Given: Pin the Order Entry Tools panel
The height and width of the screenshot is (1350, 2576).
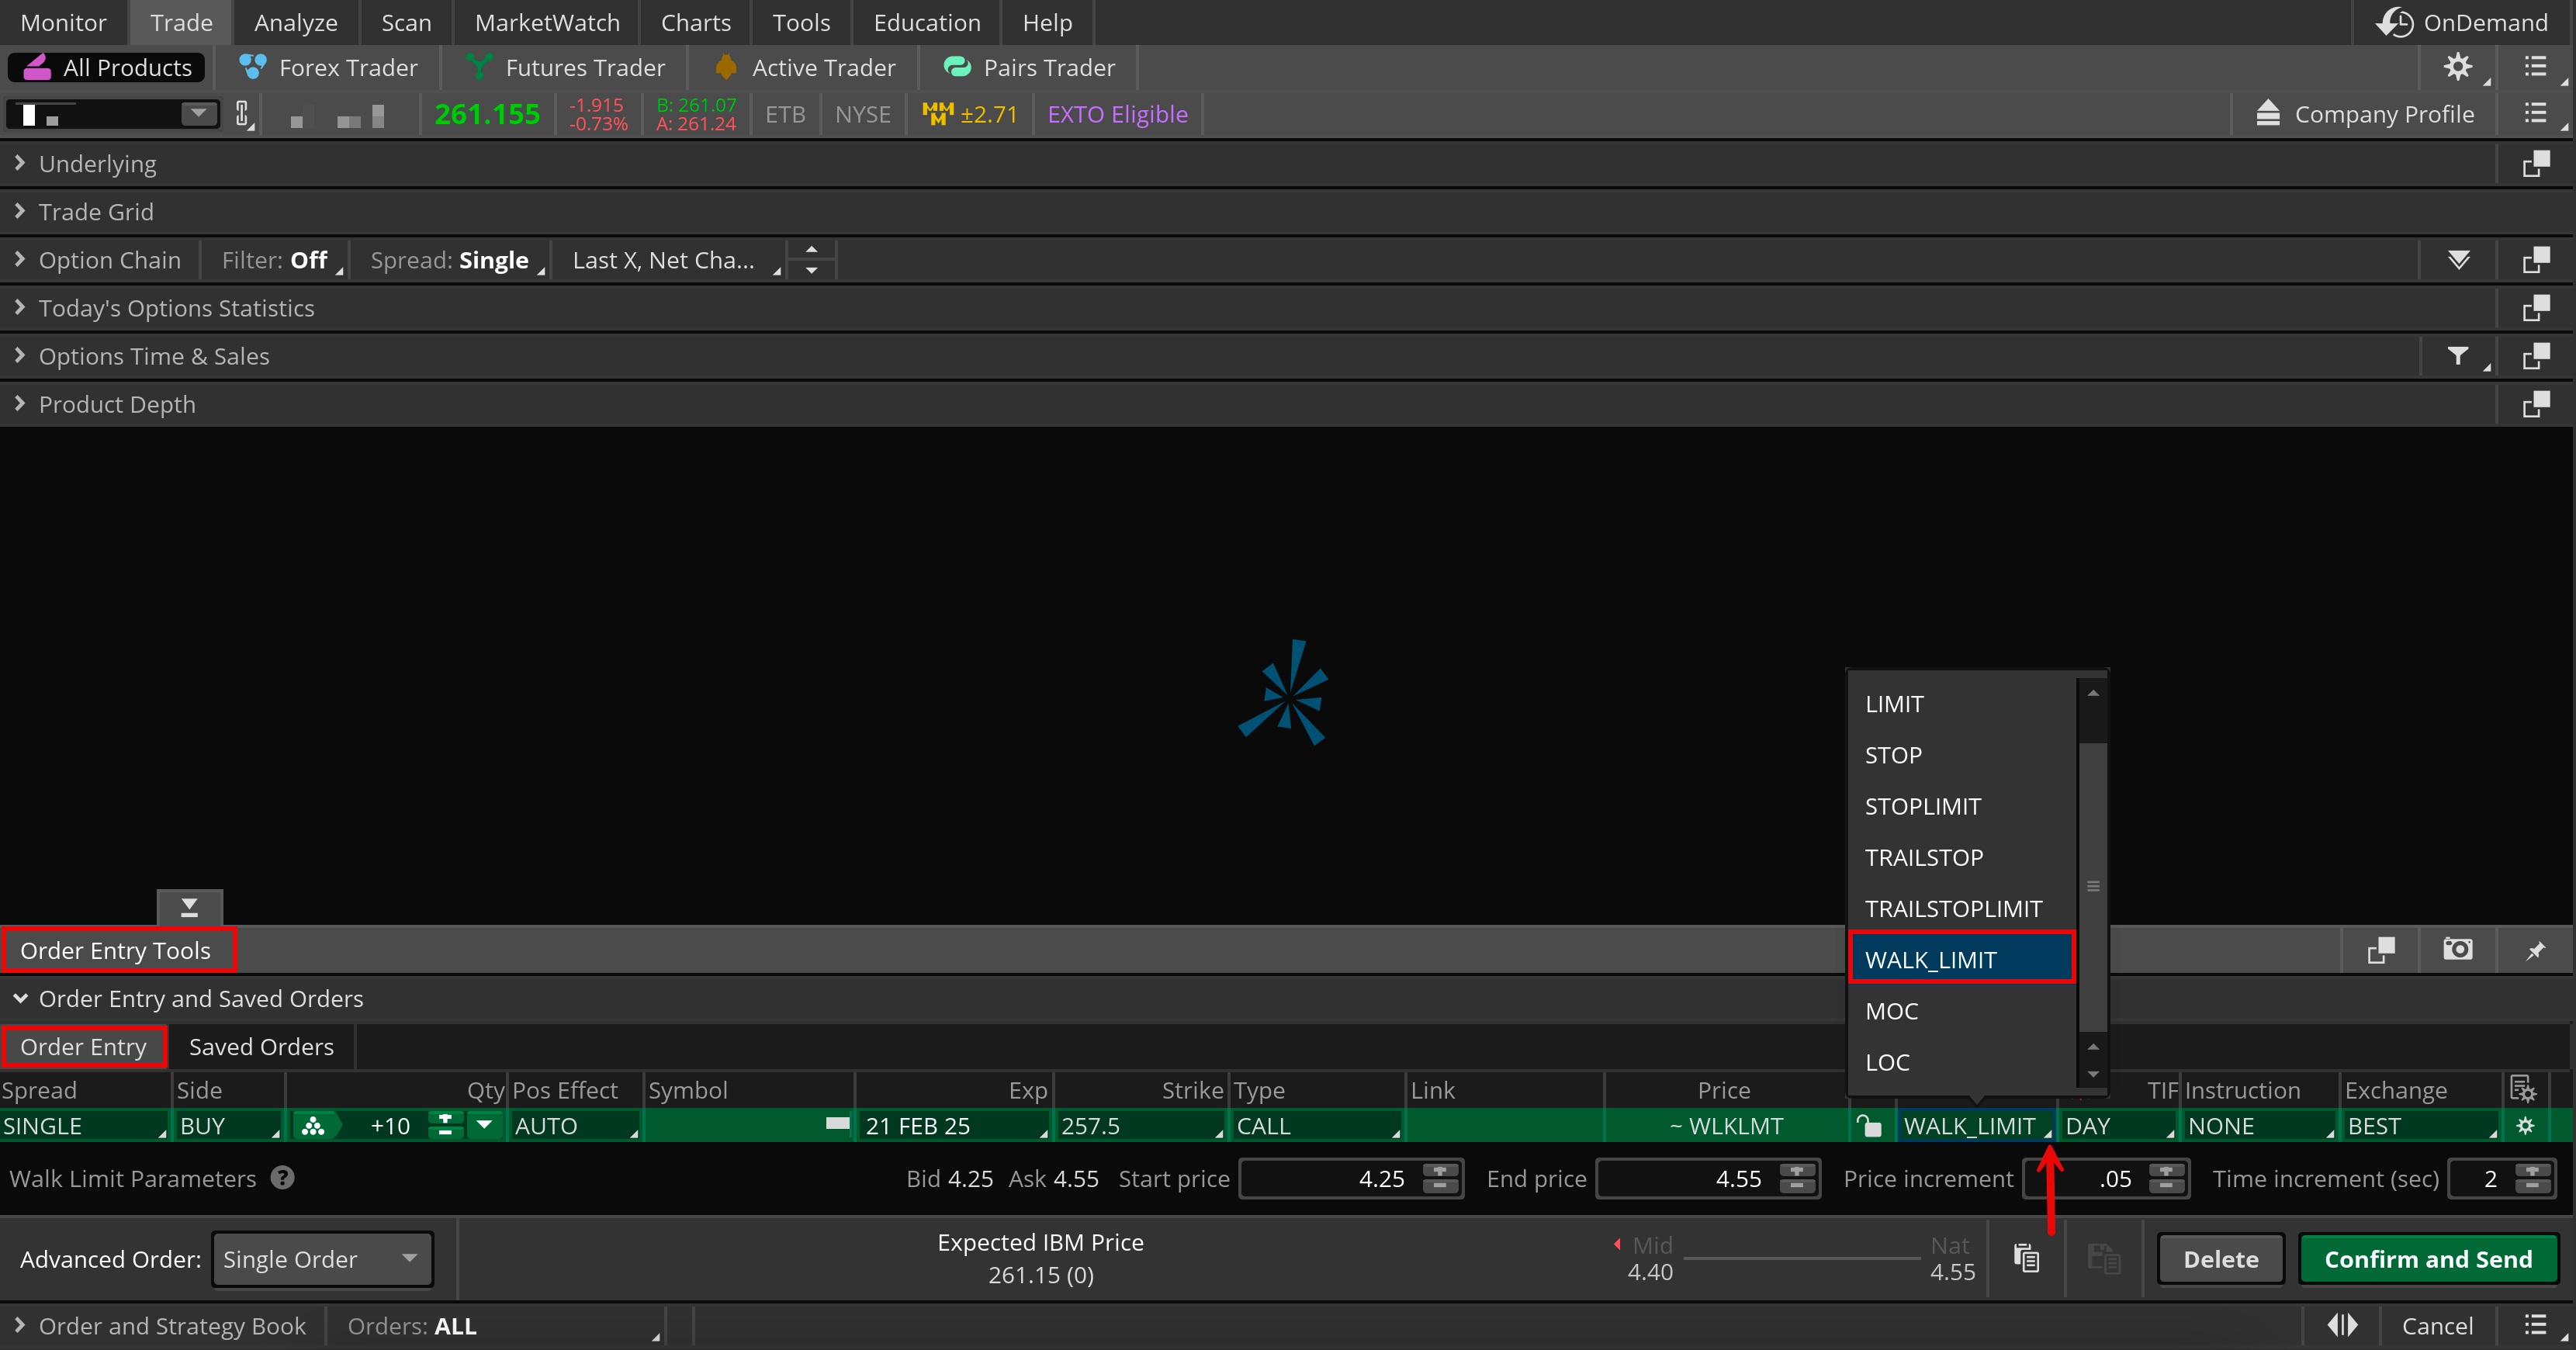Looking at the screenshot, I should pos(2535,950).
